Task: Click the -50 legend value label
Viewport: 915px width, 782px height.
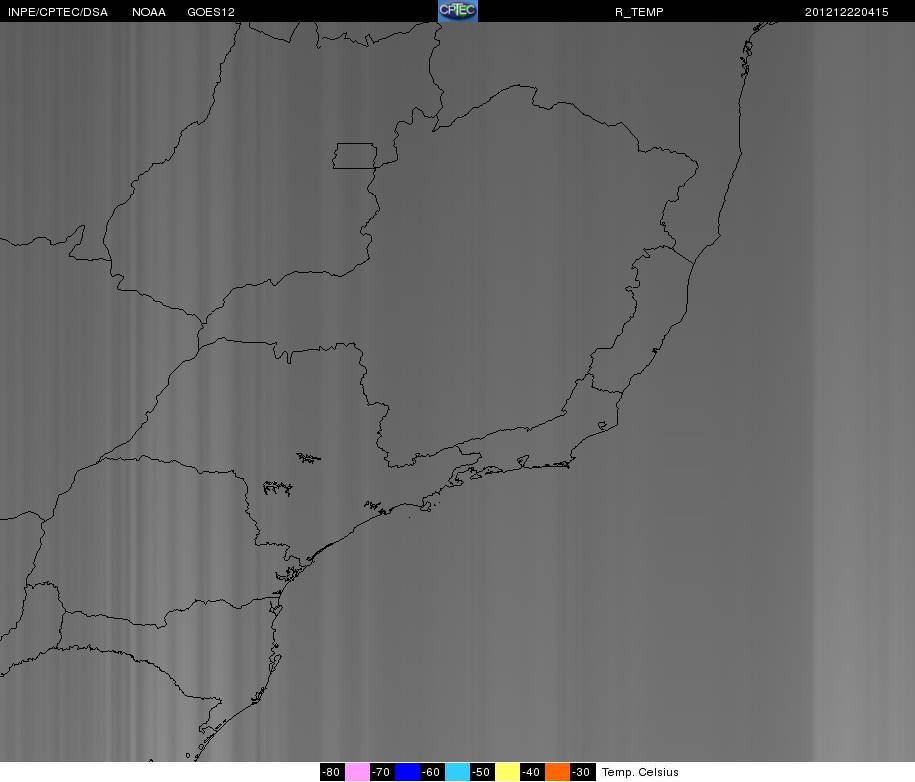Action: (x=482, y=771)
